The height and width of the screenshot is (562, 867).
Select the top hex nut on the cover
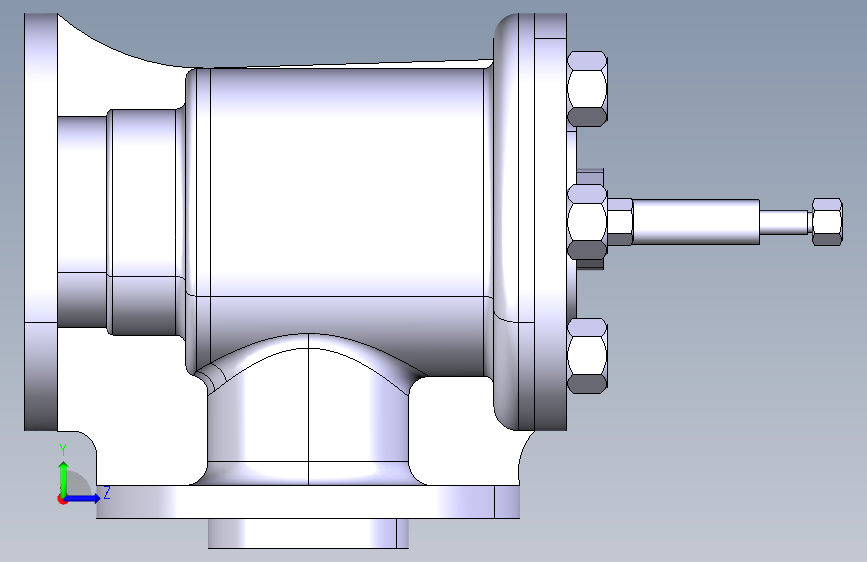click(587, 89)
